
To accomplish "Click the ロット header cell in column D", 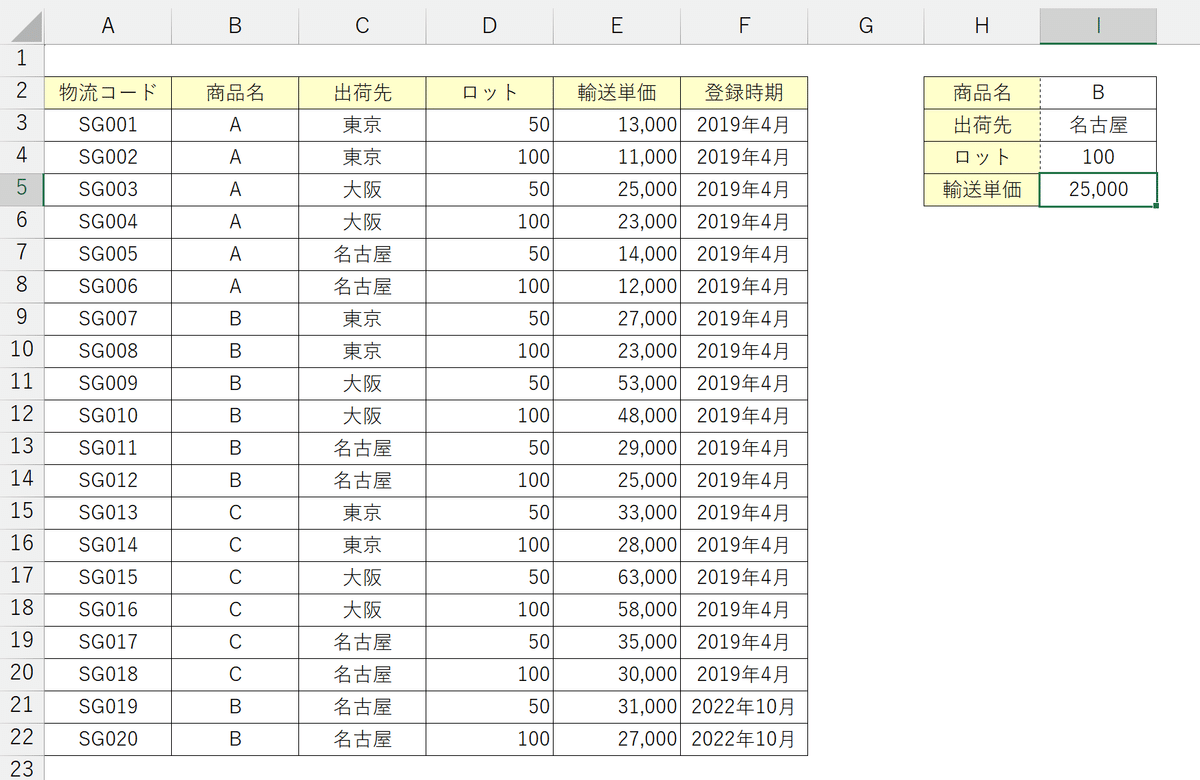I will (489, 93).
